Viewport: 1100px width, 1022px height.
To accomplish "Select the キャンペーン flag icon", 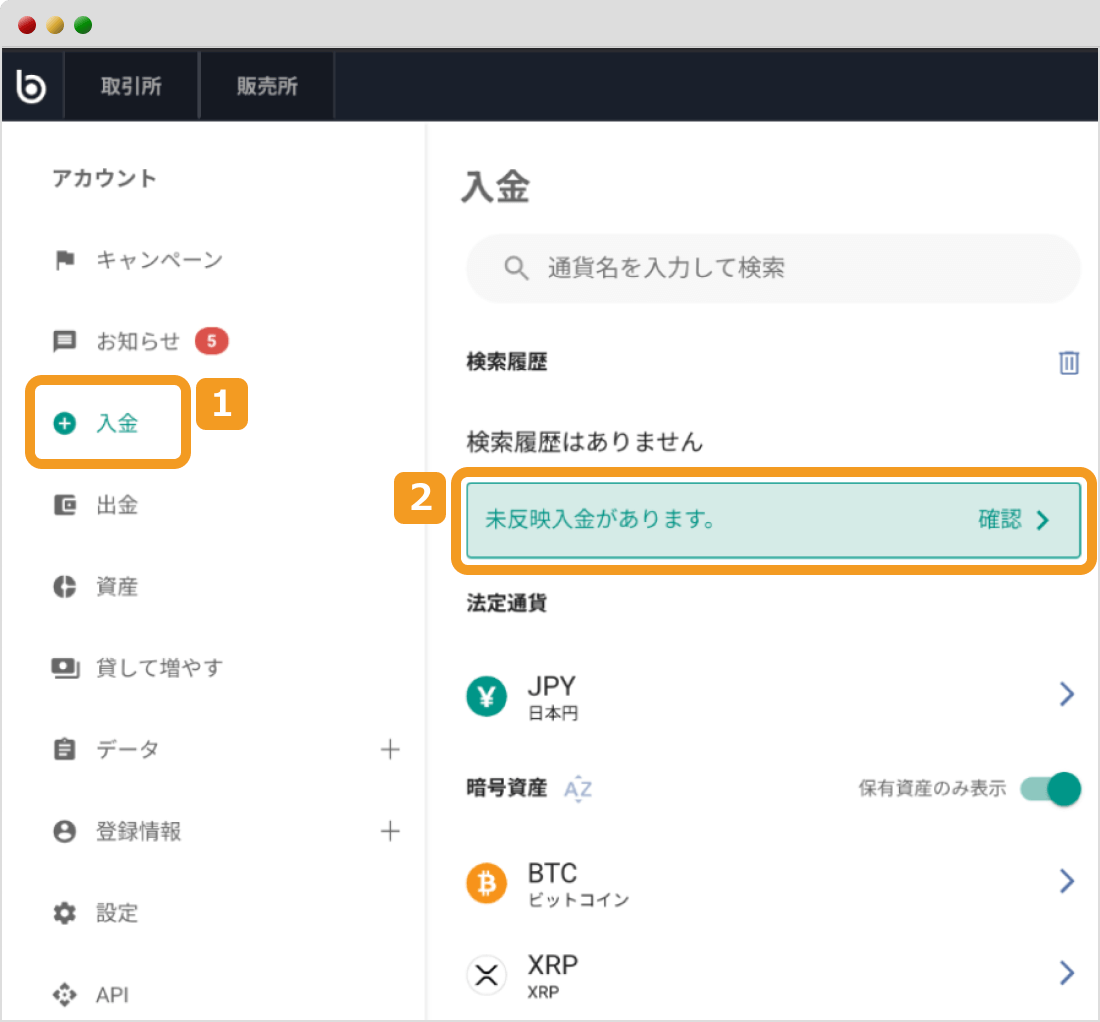I will click(63, 259).
